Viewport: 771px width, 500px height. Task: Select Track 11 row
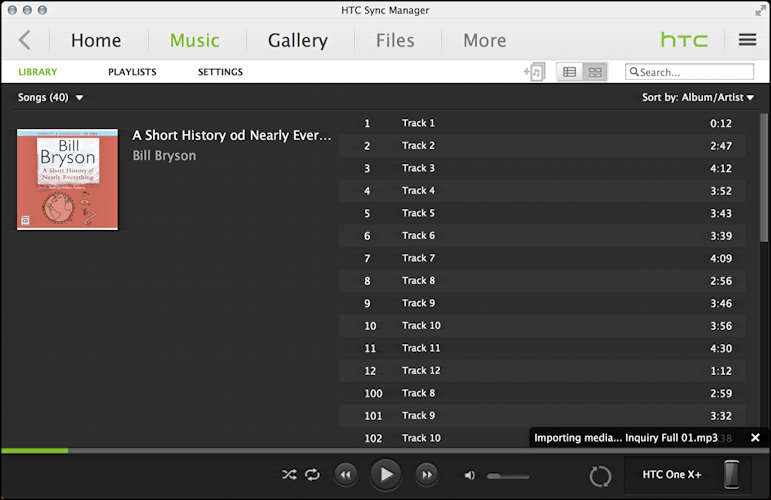tap(542, 348)
